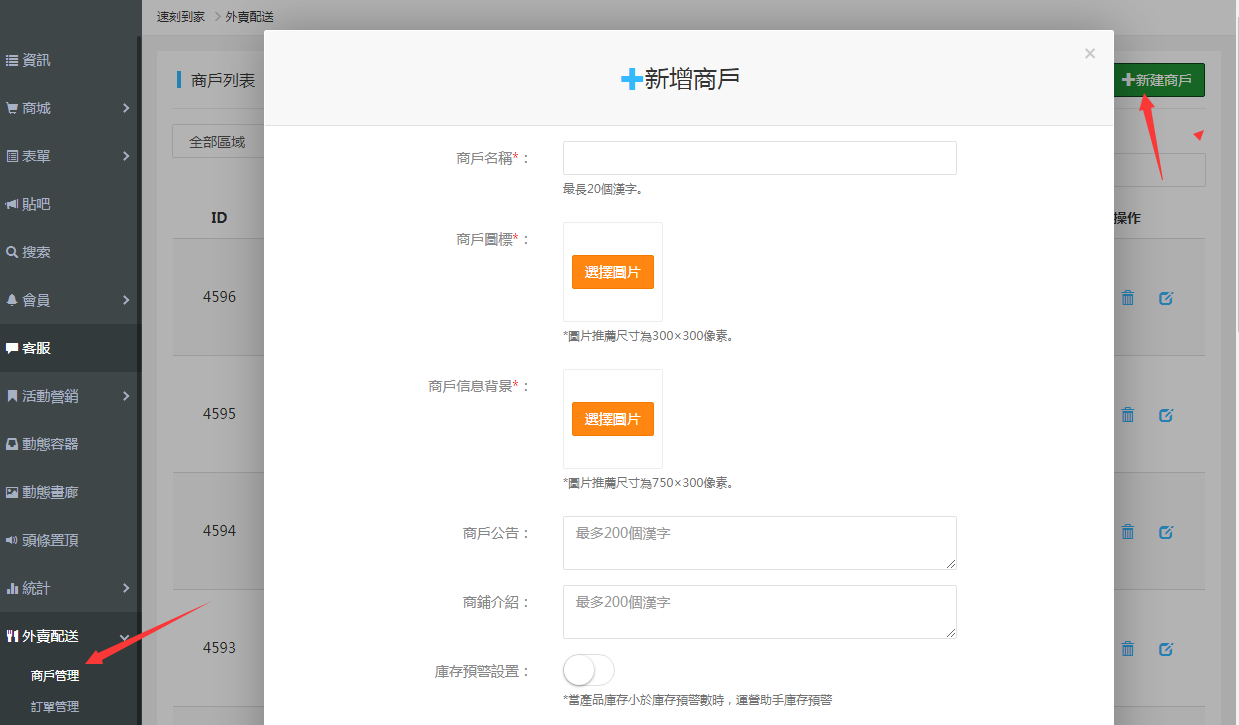This screenshot has height=725, width=1239.
Task: Expand the 會員 menu chevron
Action: (x=126, y=300)
